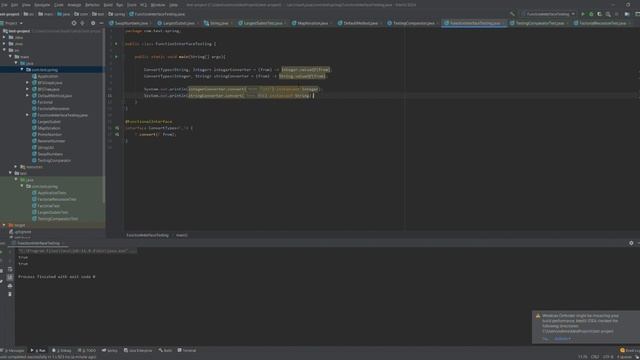640x360 pixels.
Task: Click the Debug bug icon in toolbar
Action: [591, 14]
